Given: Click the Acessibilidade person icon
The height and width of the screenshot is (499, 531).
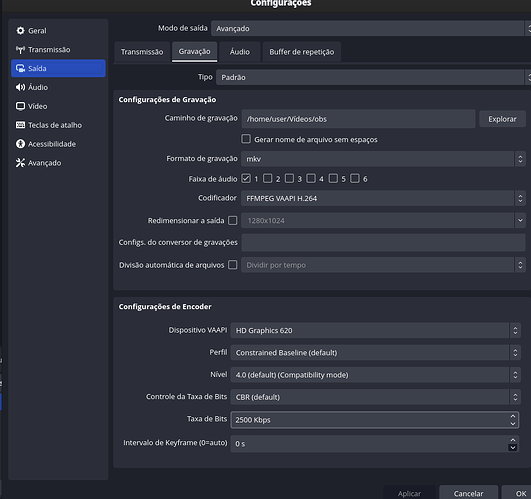Looking at the screenshot, I should click(20, 144).
